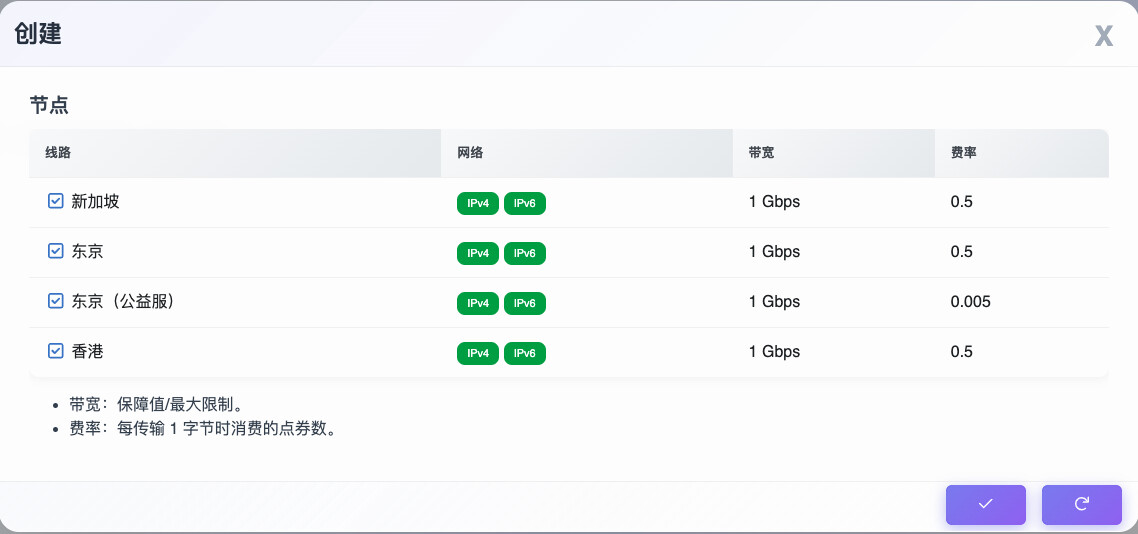This screenshot has width=1138, height=534.
Task: Click the IPv4 badge for 香港
Action: point(478,353)
